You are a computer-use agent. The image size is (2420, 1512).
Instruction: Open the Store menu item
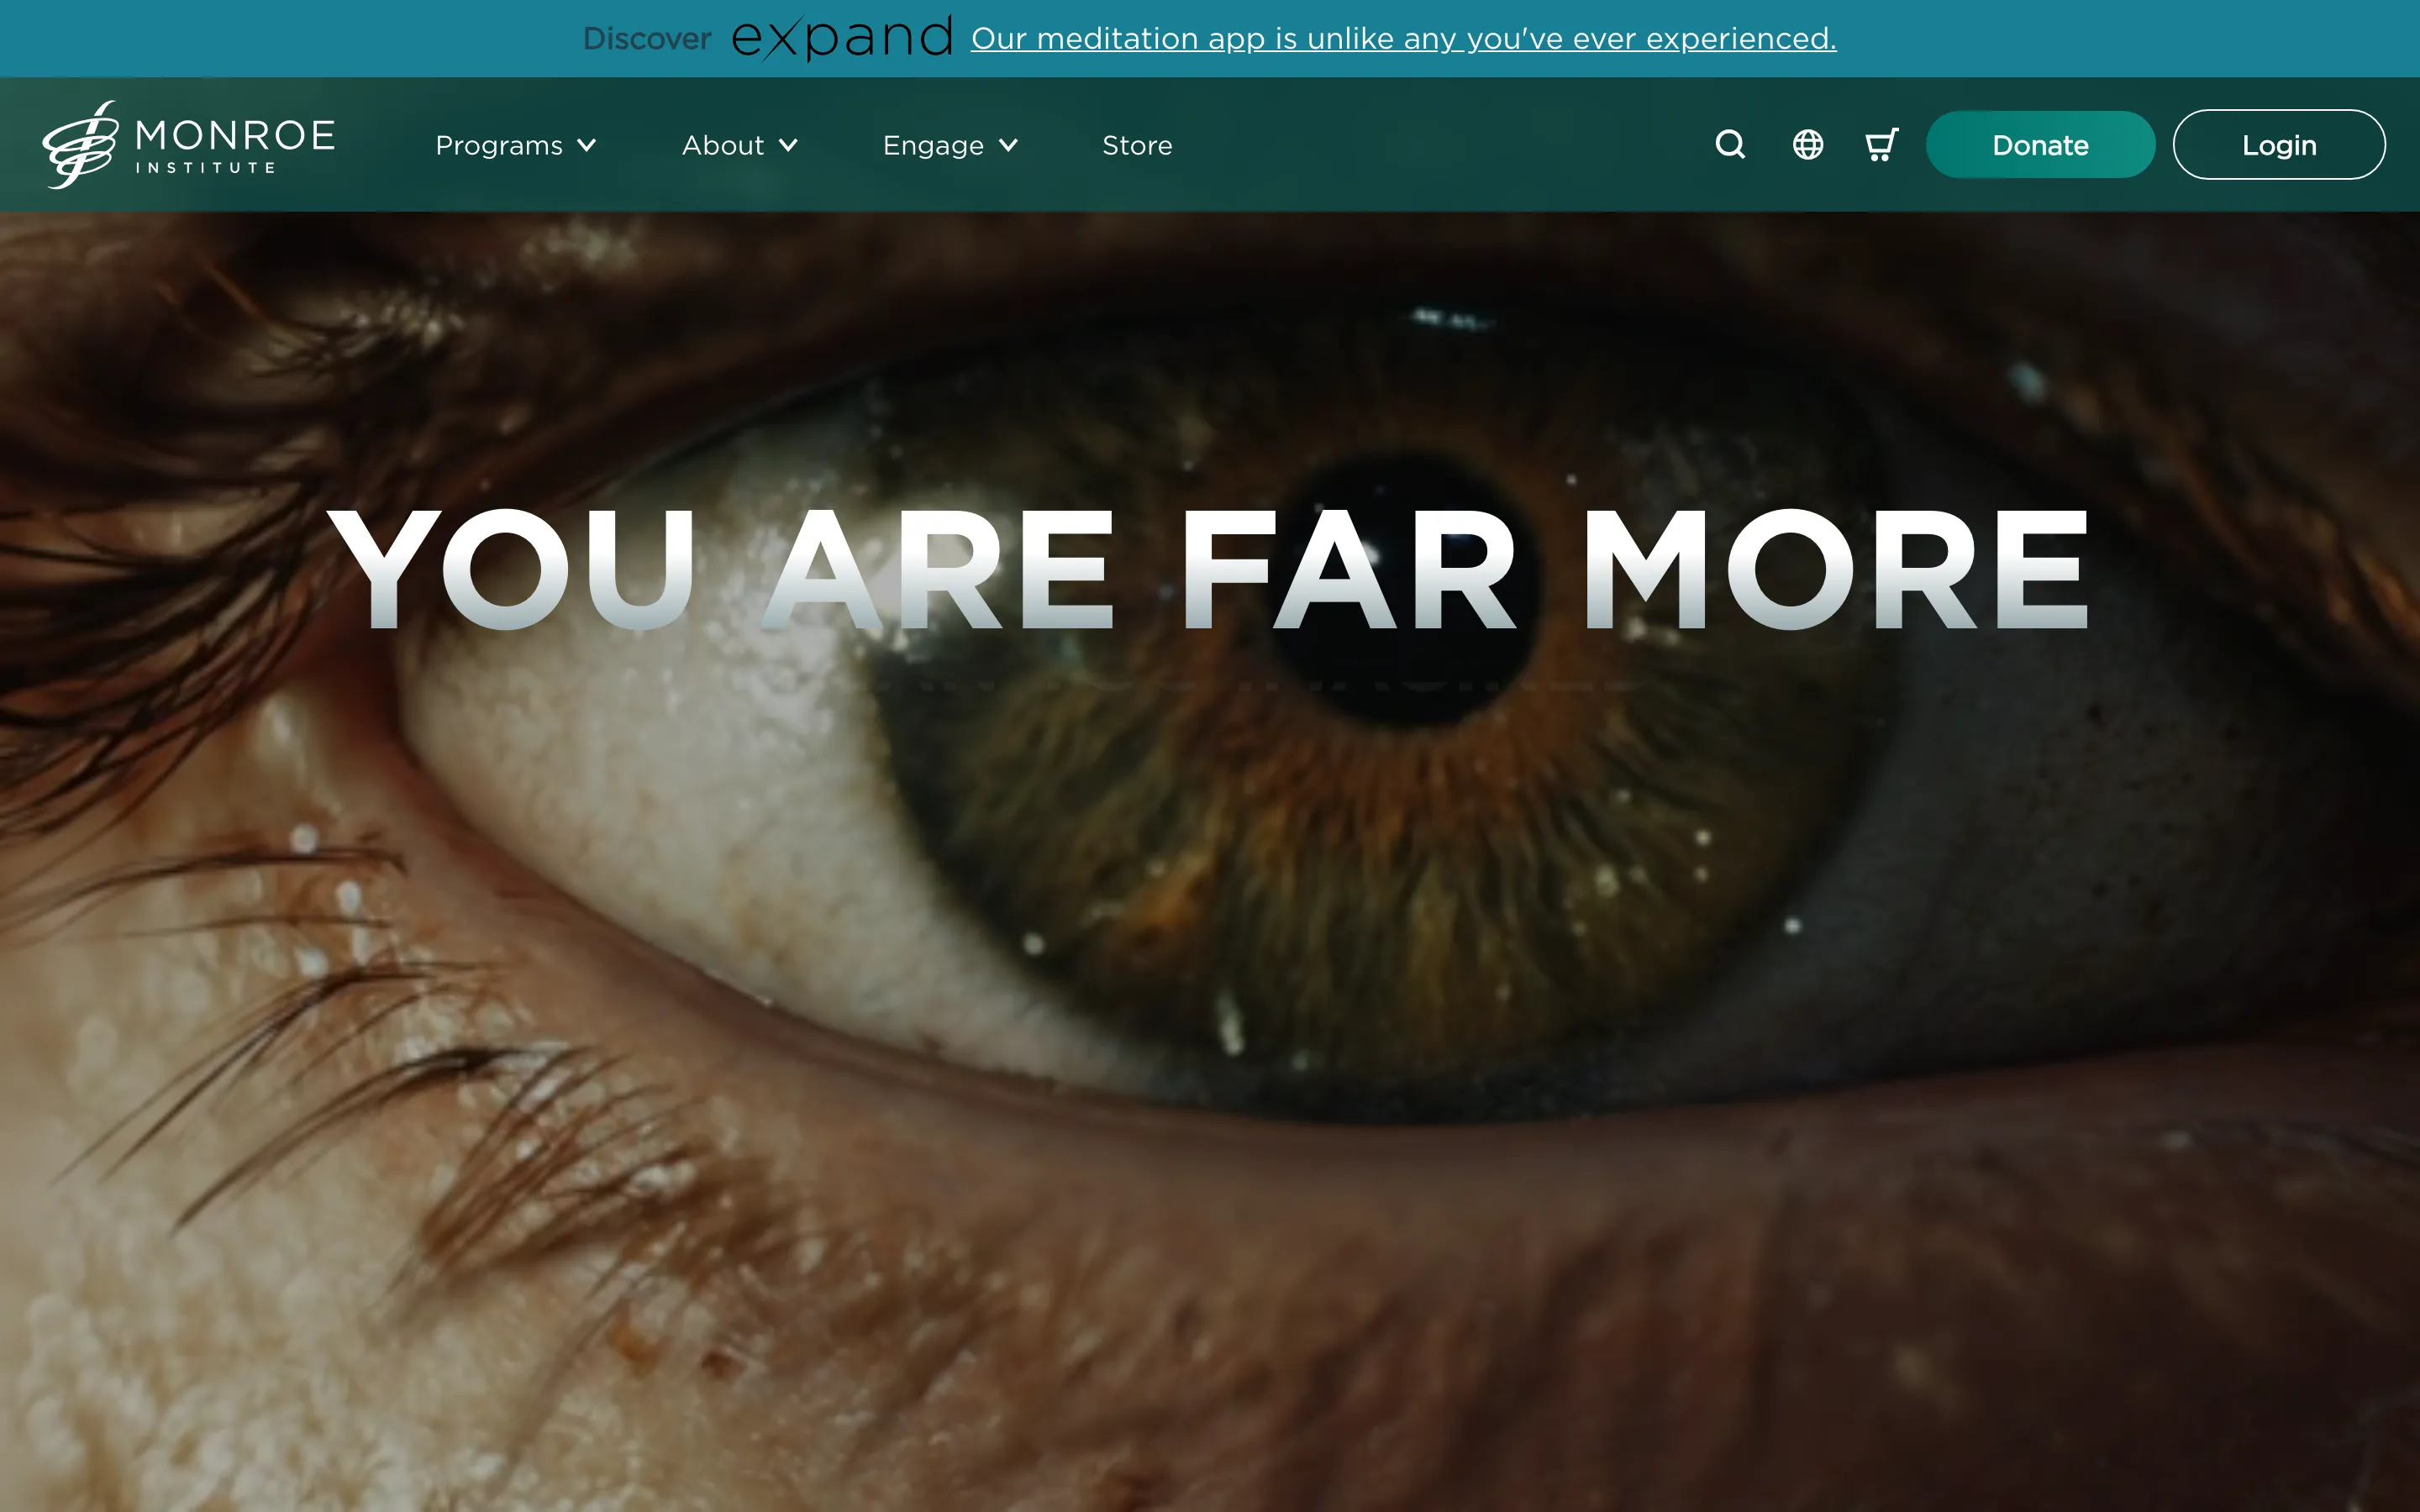[x=1136, y=145]
